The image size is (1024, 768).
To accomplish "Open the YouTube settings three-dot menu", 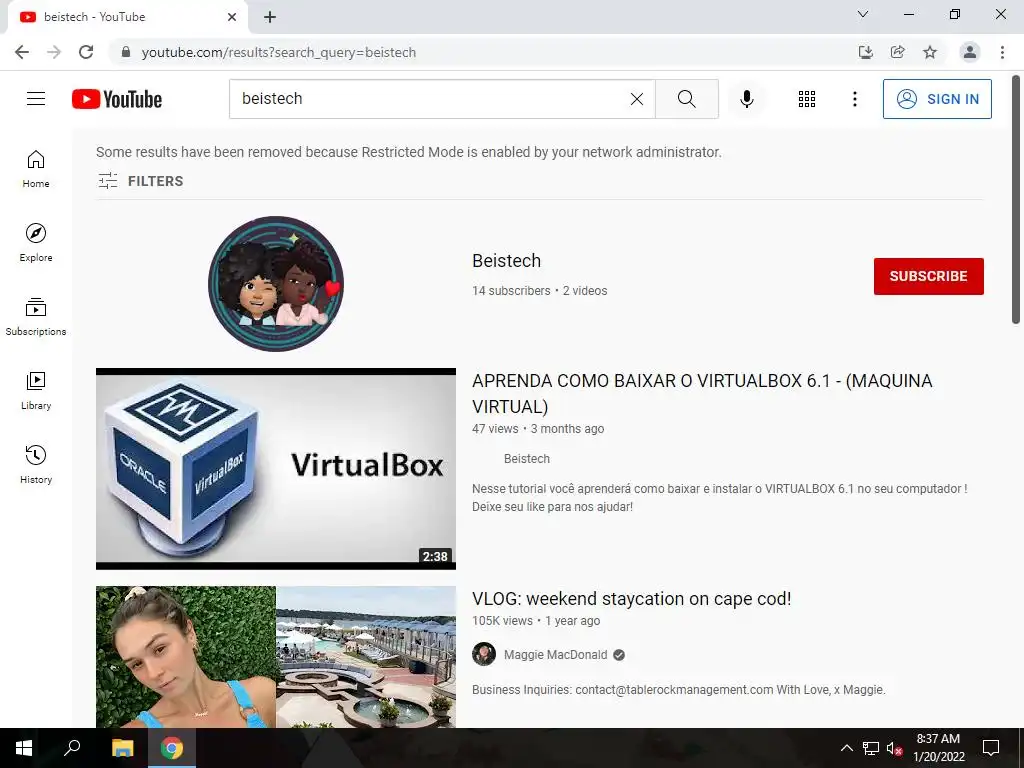I will [855, 99].
